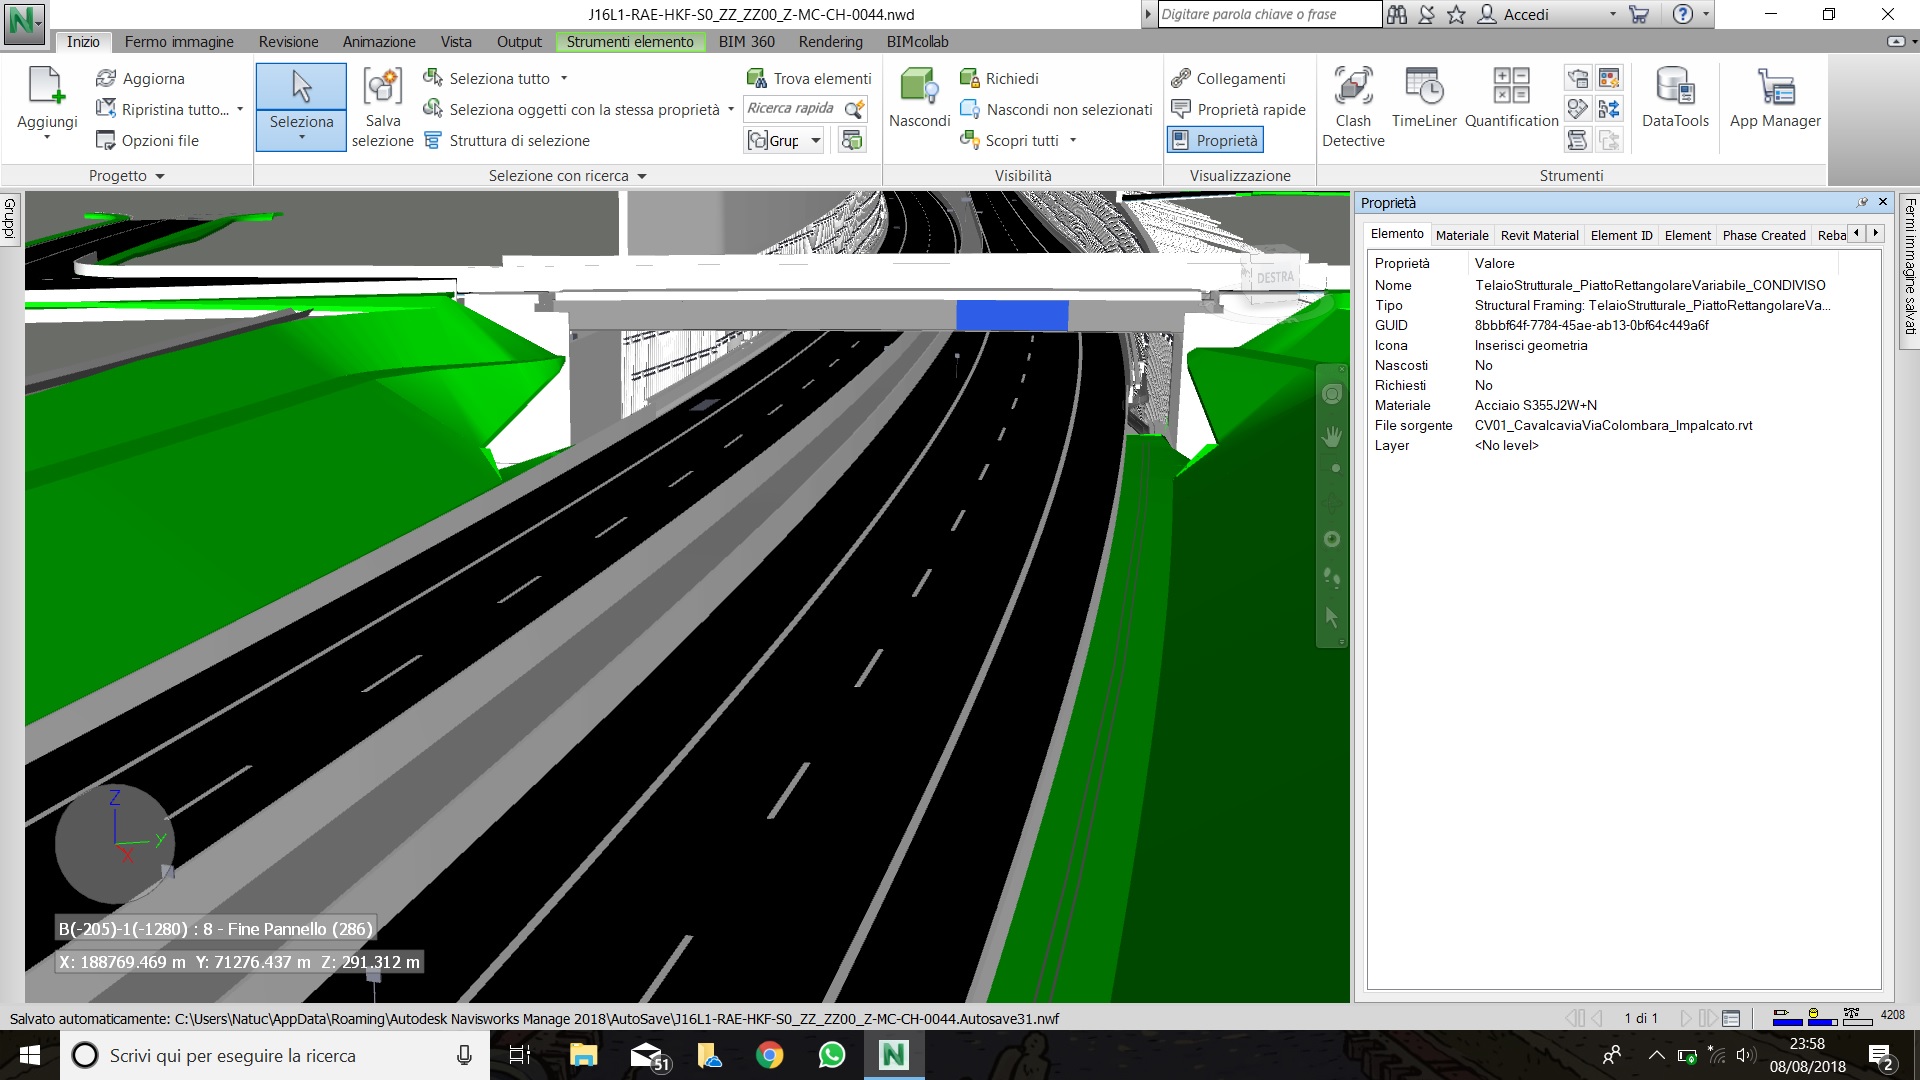Open the Quantification workbook
Viewport: 1920px width, 1080px height.
tap(1511, 98)
